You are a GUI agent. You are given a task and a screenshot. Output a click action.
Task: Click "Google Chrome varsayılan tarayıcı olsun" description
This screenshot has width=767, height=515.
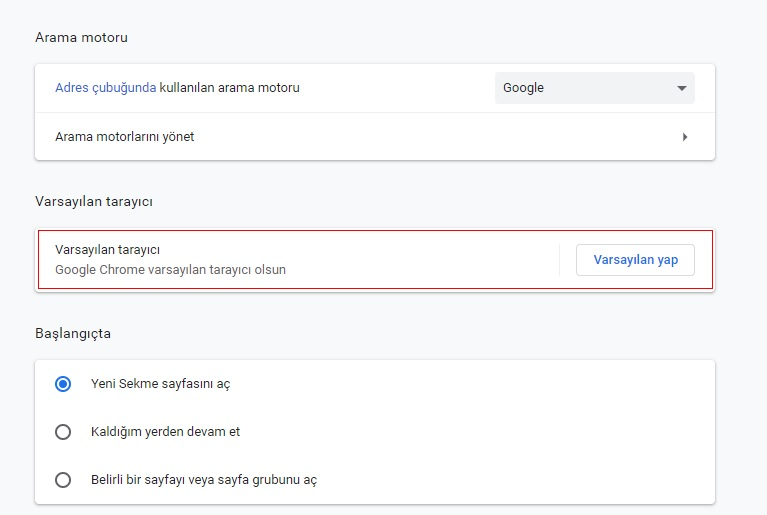click(x=170, y=270)
